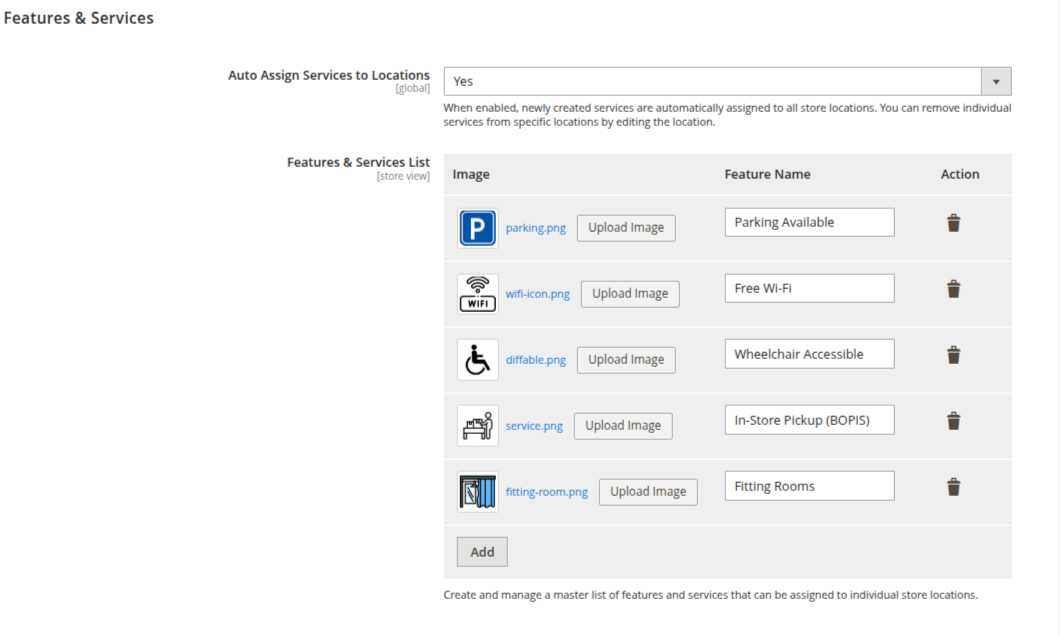Click the service desk icon thumbnail
1060x636 pixels.
click(477, 426)
